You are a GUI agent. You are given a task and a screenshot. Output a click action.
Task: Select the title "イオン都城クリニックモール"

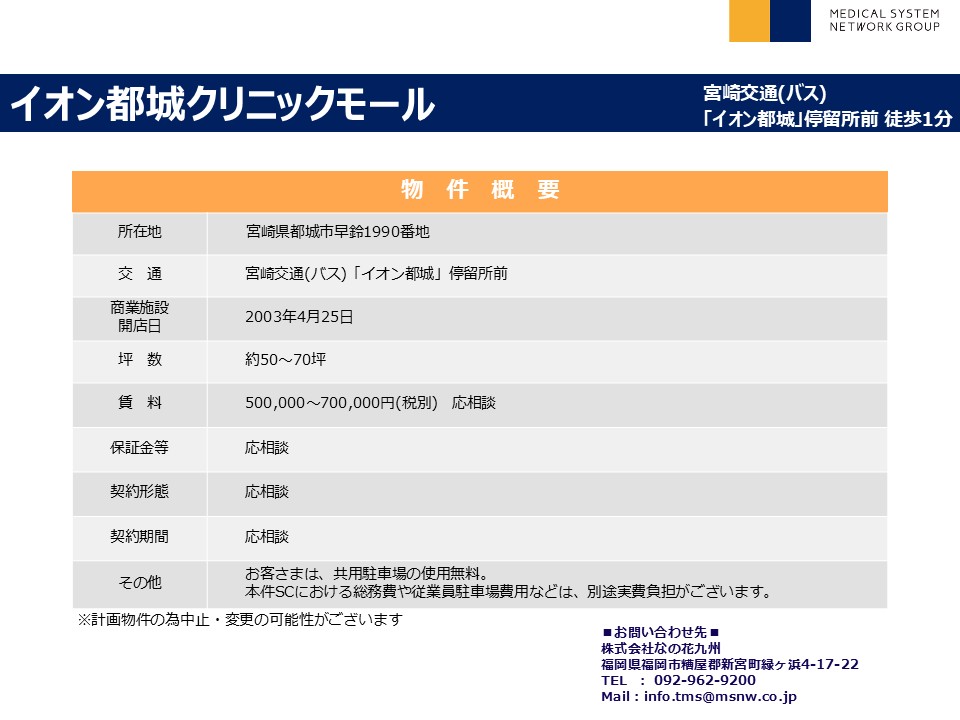(223, 103)
